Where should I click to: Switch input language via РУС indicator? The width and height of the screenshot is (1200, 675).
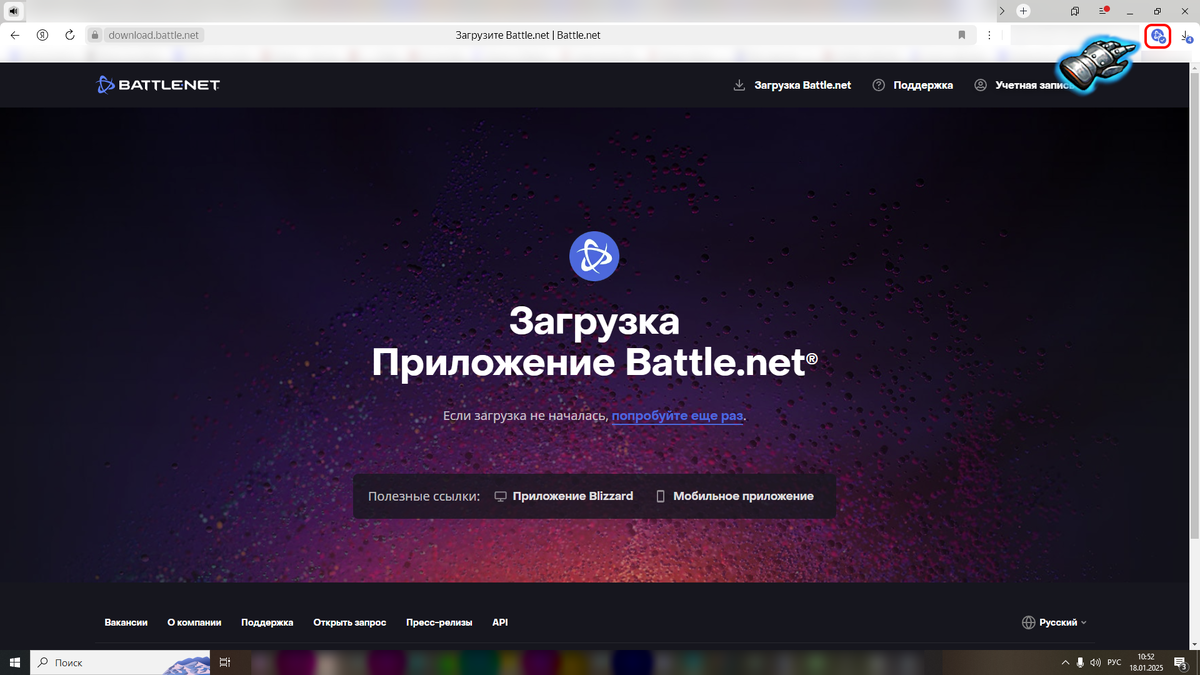[1114, 662]
